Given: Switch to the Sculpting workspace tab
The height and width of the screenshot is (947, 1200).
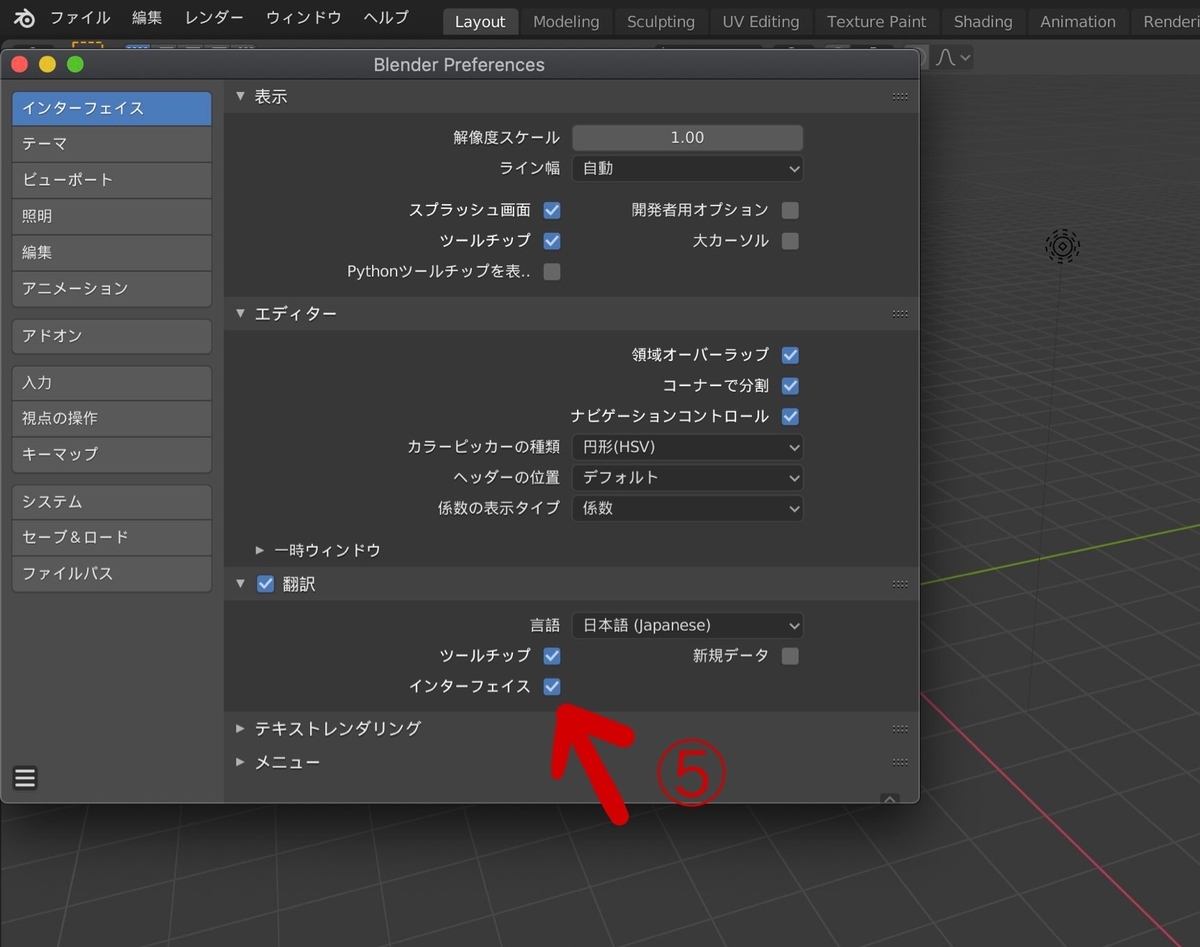Looking at the screenshot, I should click(661, 21).
